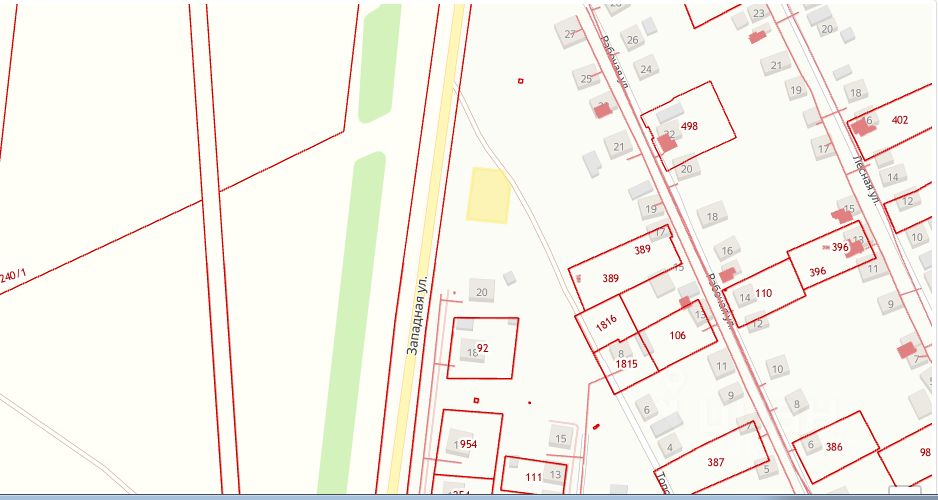Select cadastral parcel 111
Viewport: 938px width, 500px height.
(534, 477)
